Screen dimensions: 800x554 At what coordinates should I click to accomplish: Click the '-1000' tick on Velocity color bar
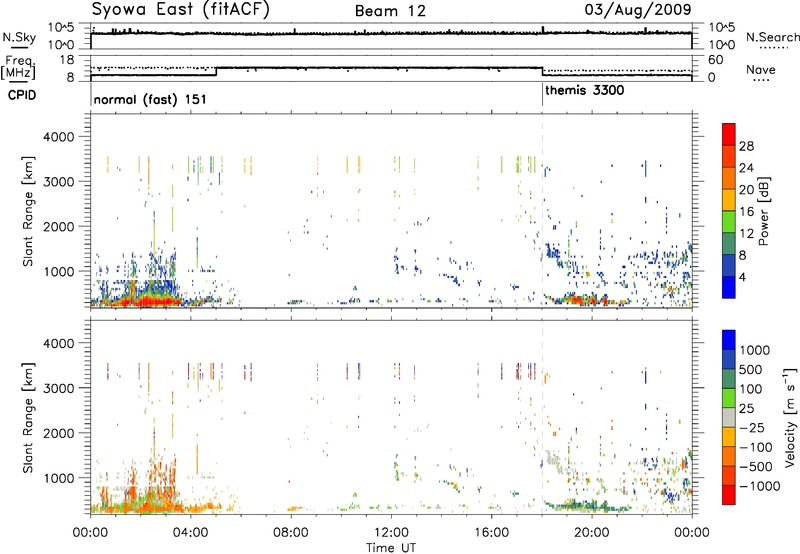coord(759,486)
